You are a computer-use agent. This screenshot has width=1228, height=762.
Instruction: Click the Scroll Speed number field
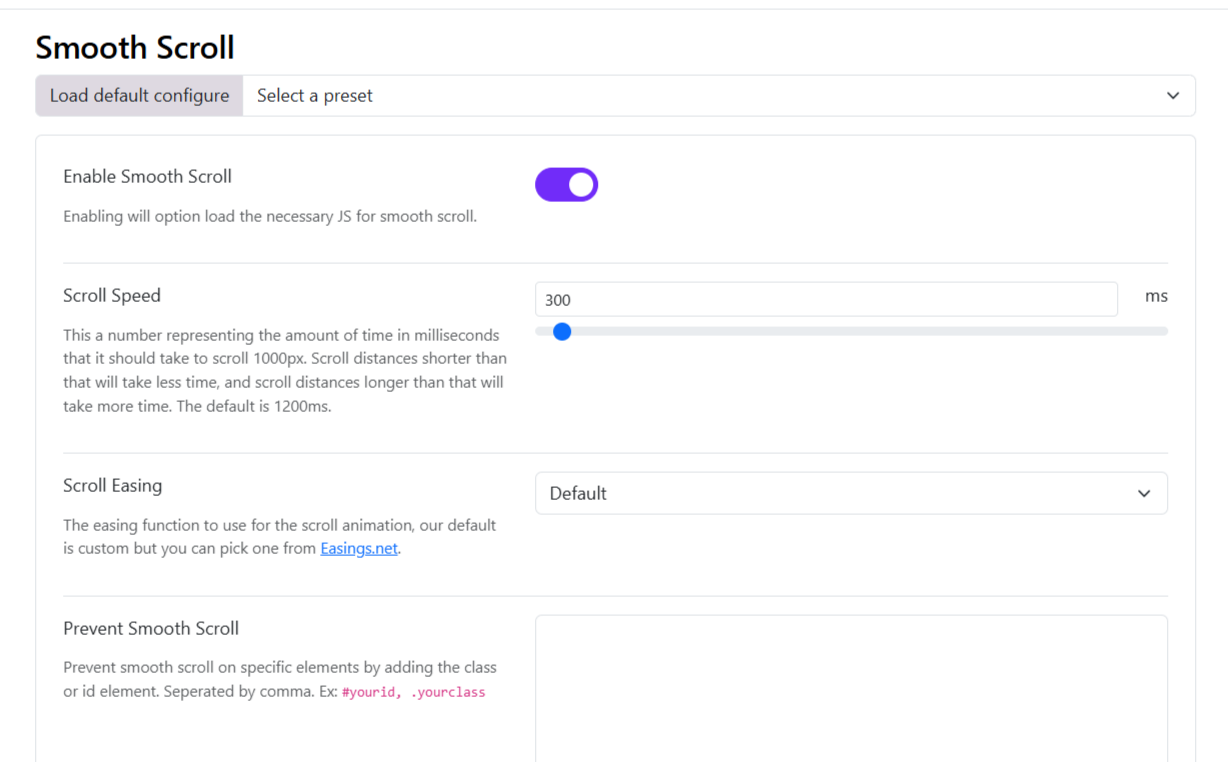826,299
